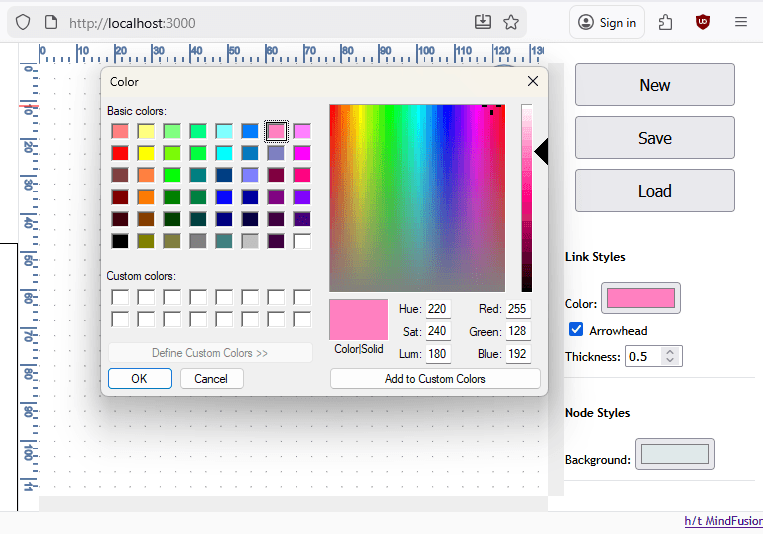Select the light red basic color swatch

[x=120, y=131]
